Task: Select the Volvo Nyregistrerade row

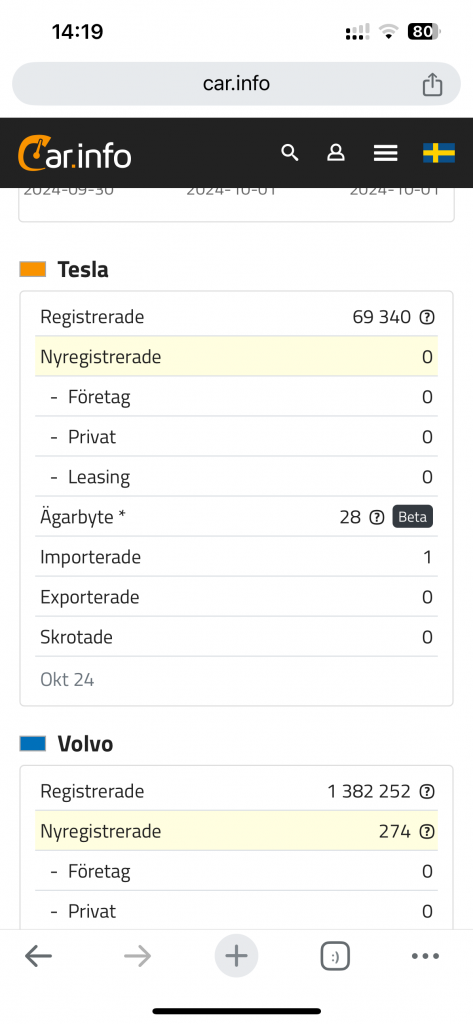Action: pos(236,831)
